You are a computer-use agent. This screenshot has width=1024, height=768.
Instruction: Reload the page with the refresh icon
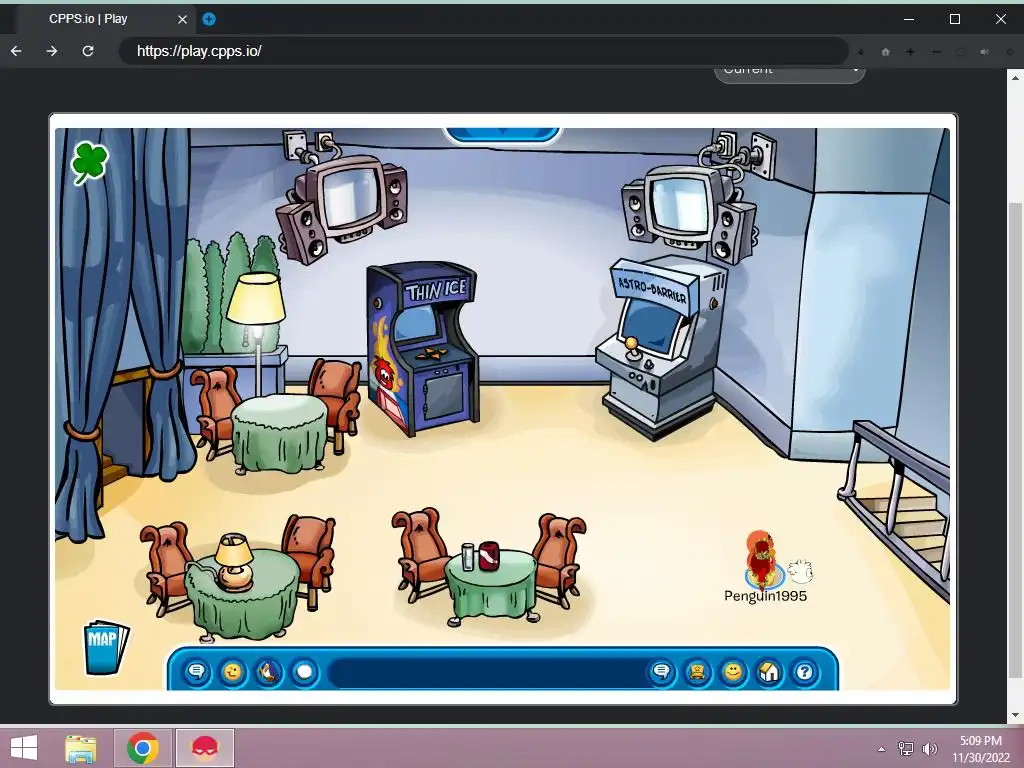[x=88, y=51]
